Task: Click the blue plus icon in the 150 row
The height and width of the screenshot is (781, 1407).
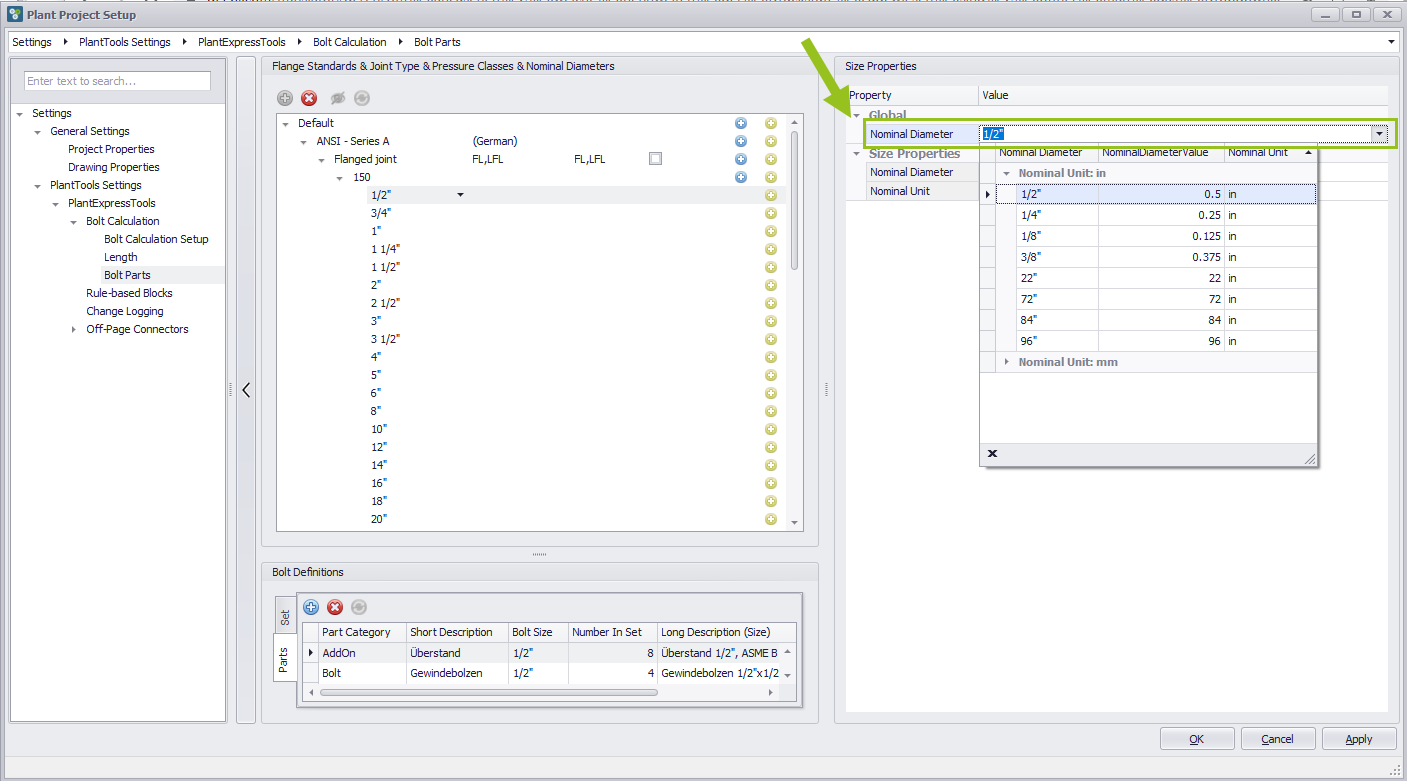Action: click(x=741, y=177)
